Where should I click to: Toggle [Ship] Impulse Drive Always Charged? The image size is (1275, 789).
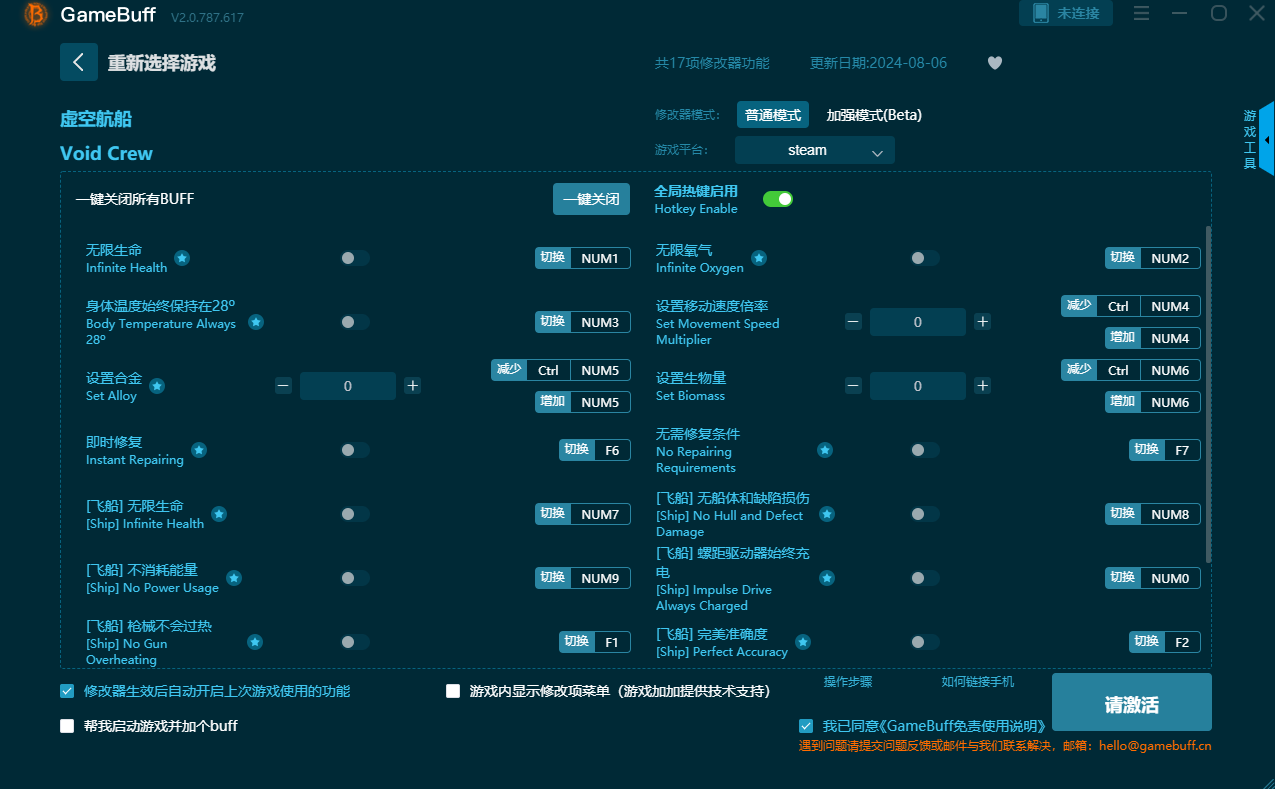pyautogui.click(x=924, y=578)
